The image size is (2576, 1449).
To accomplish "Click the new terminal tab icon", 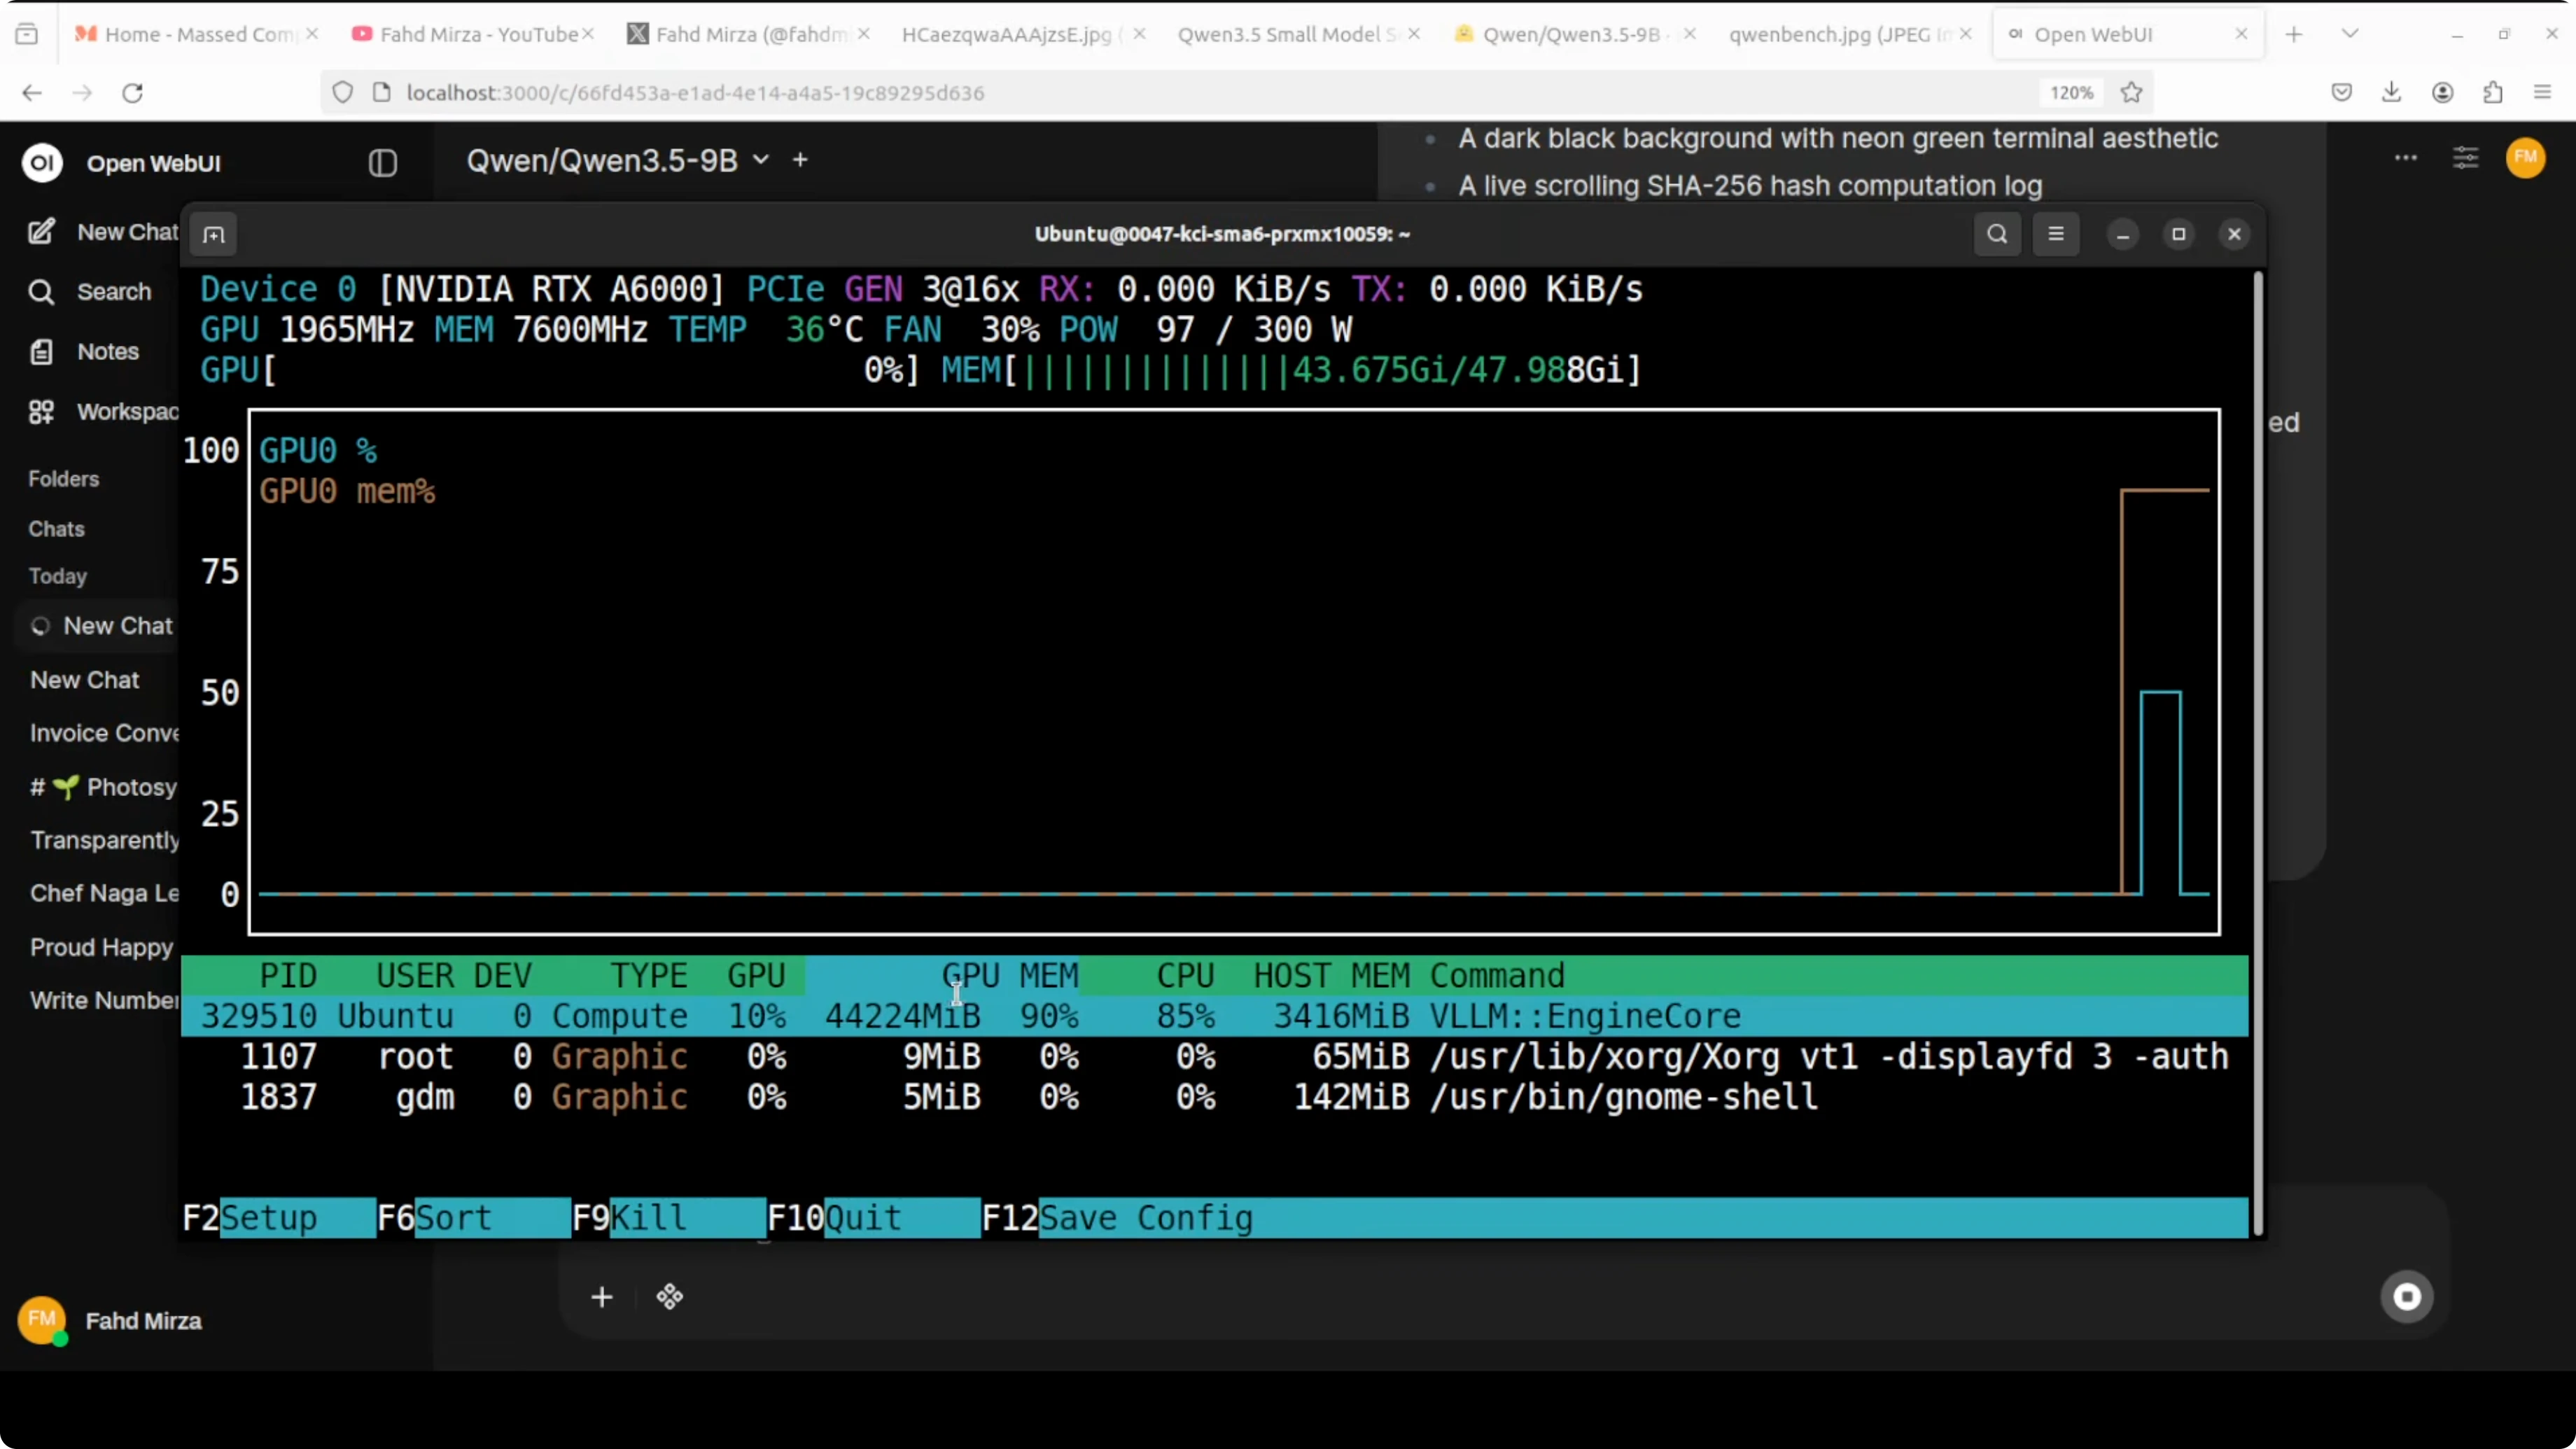I will point(213,235).
